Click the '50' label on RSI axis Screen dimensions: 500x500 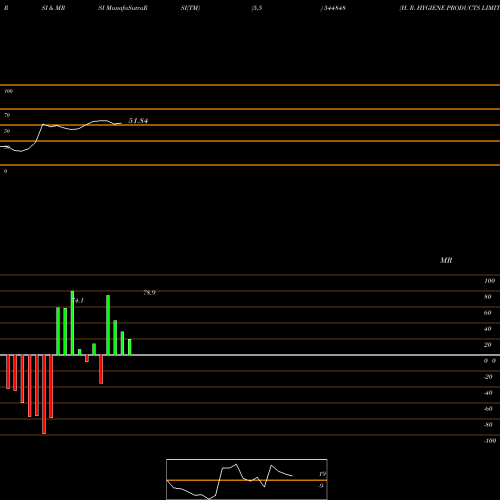[7, 131]
